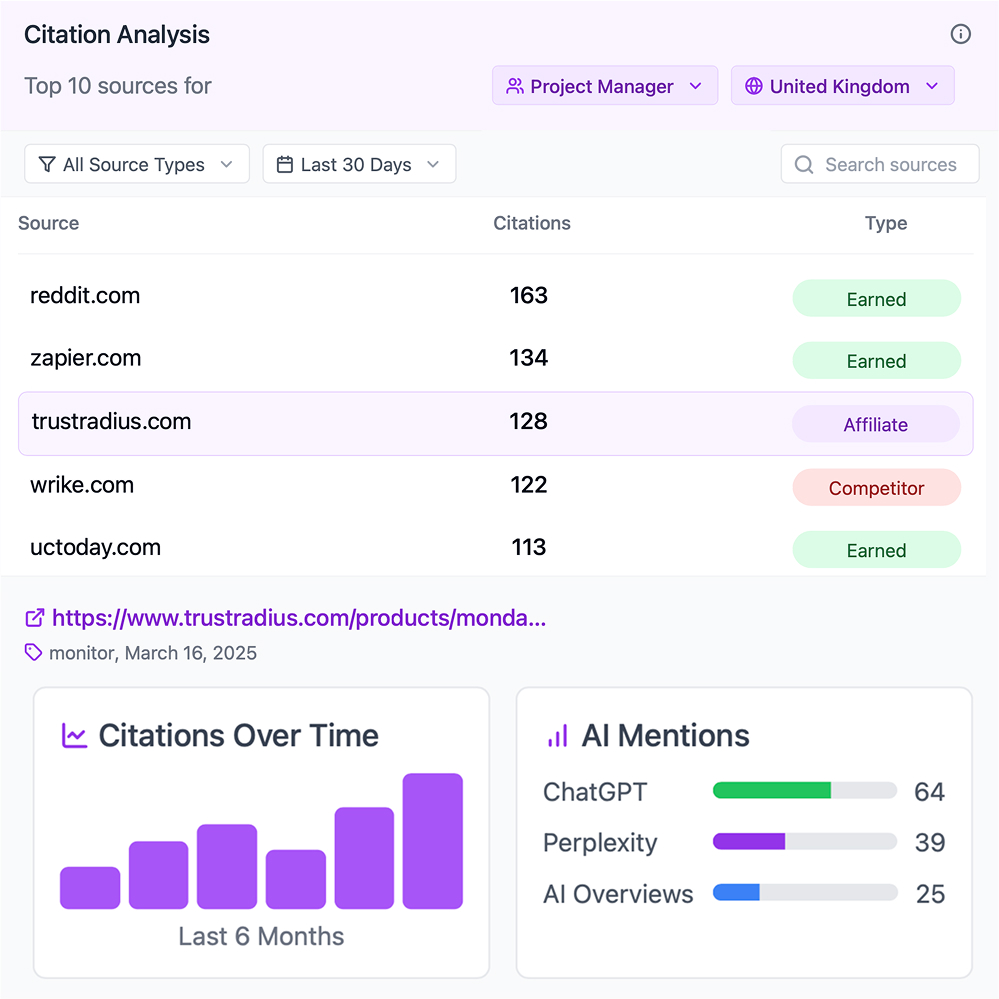Click the Competitor badge for wrike.com

click(876, 488)
